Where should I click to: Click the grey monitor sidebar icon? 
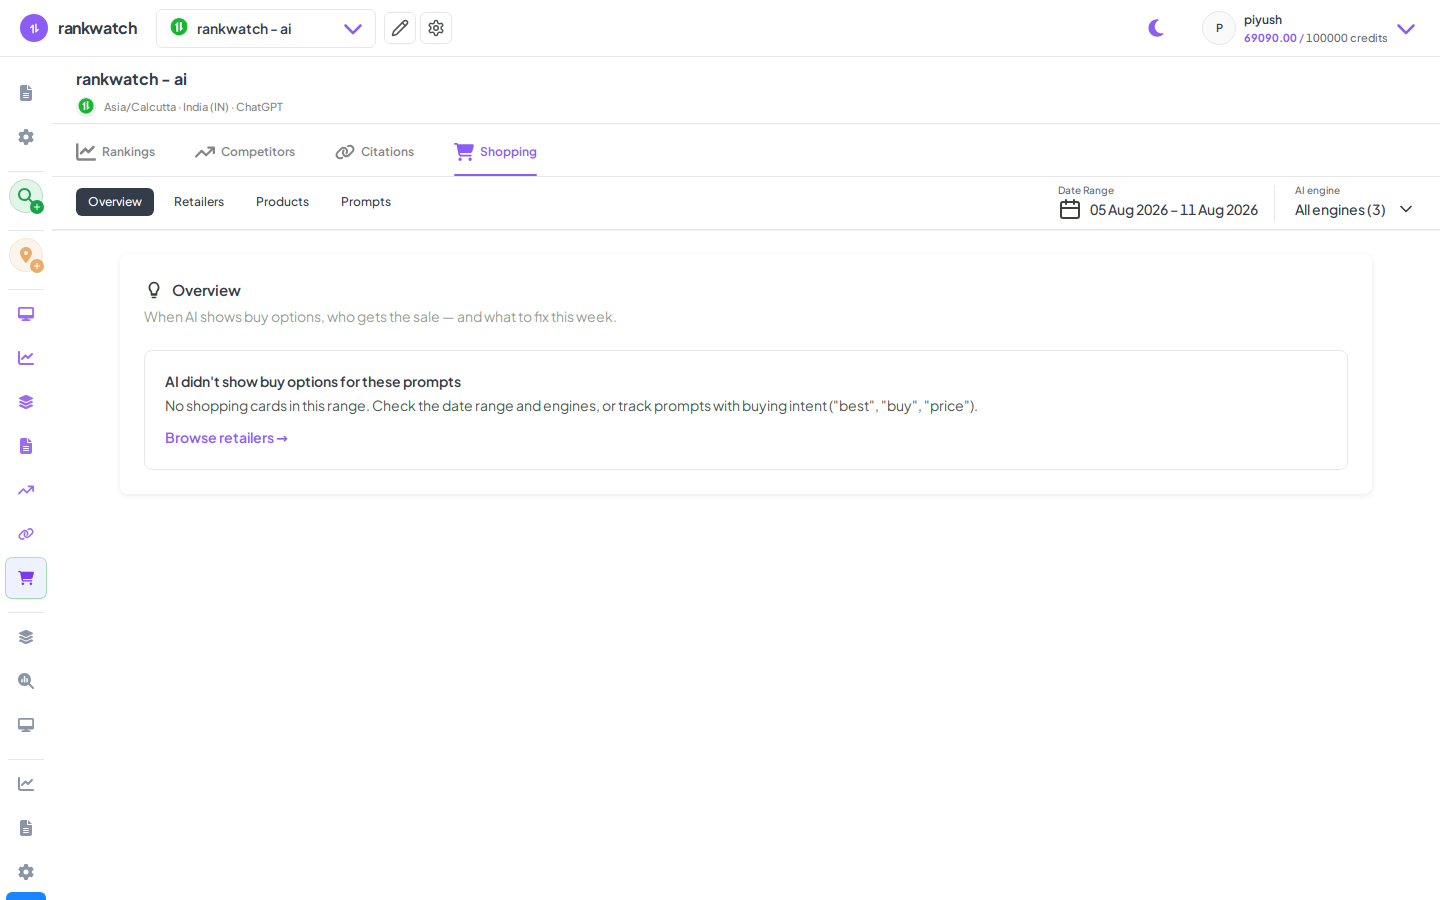(x=26, y=725)
